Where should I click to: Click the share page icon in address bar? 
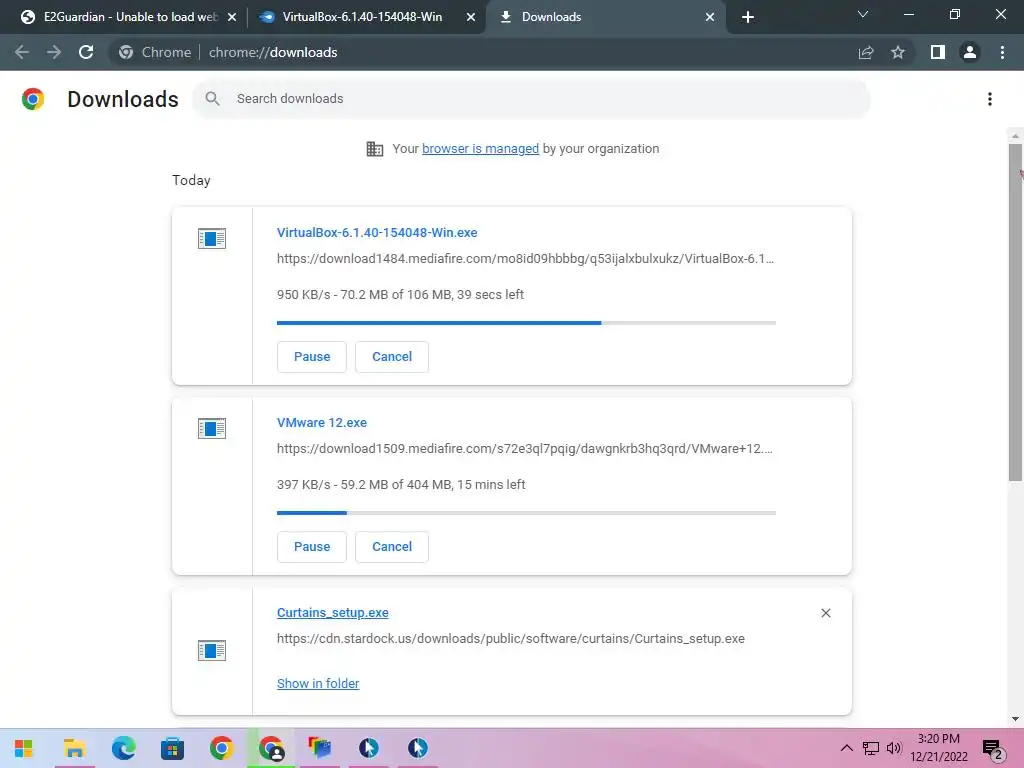coord(866,52)
